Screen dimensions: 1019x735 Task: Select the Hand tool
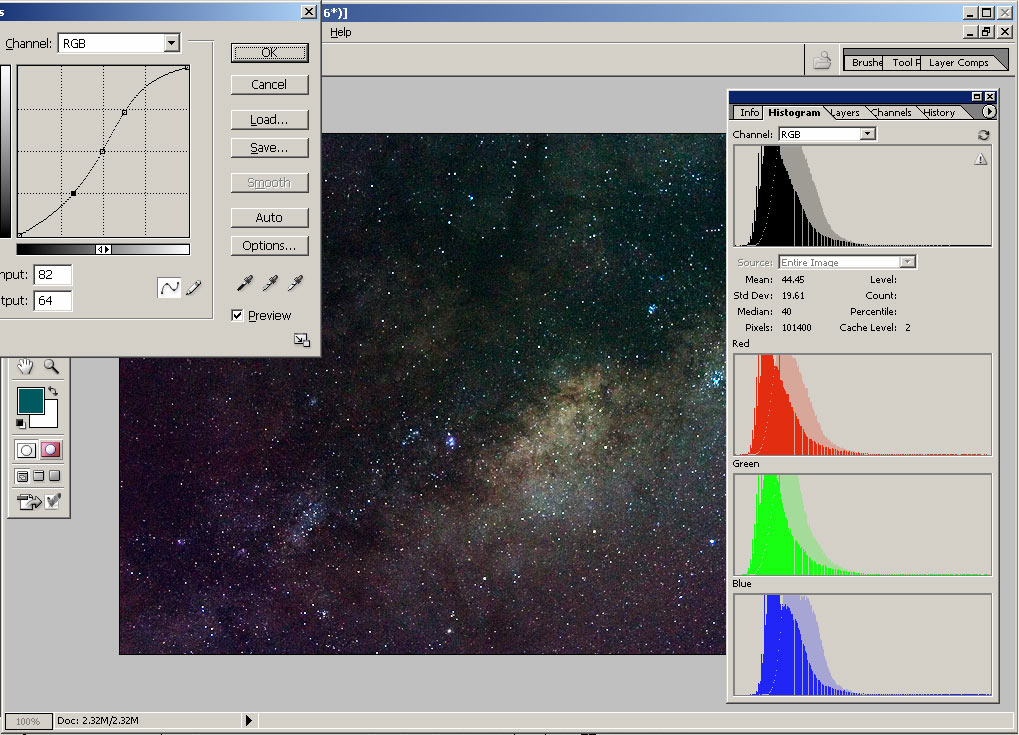(25, 366)
